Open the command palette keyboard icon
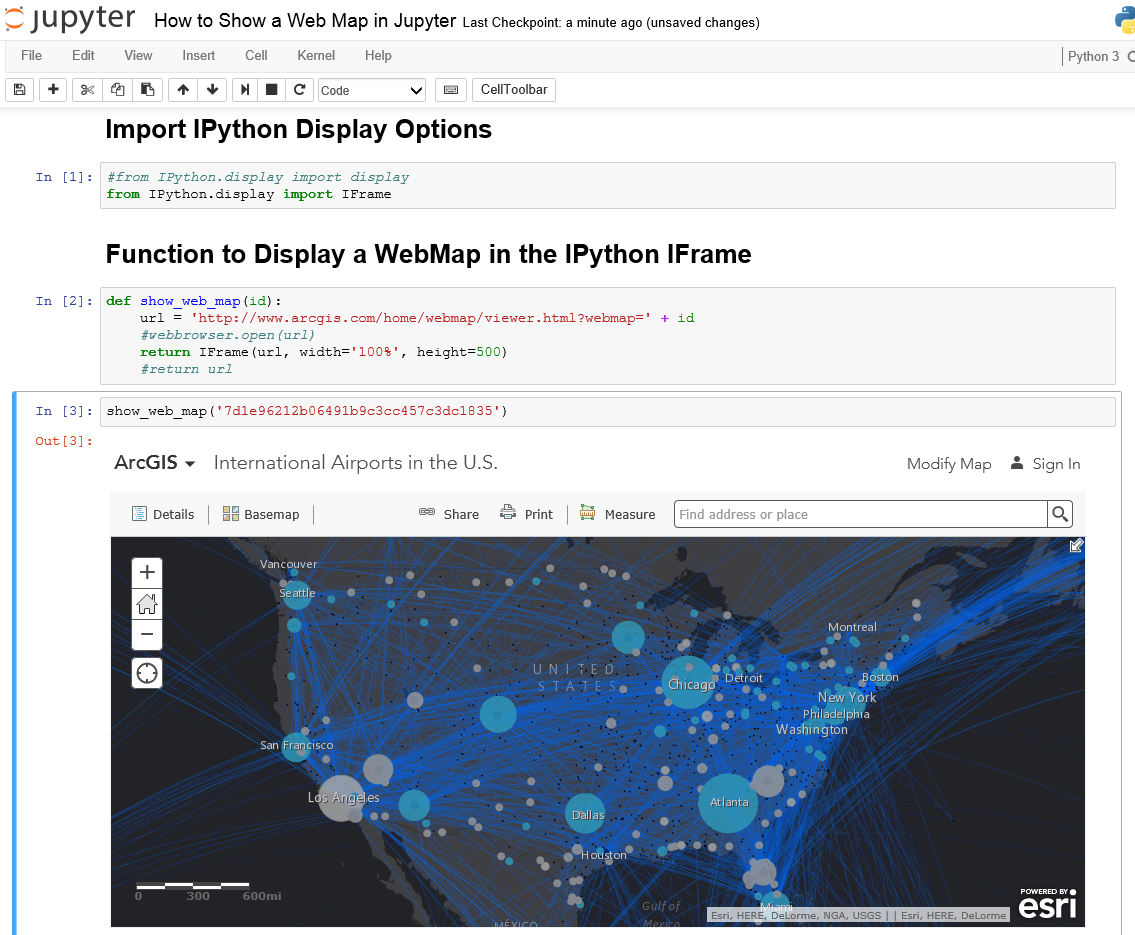 (451, 90)
